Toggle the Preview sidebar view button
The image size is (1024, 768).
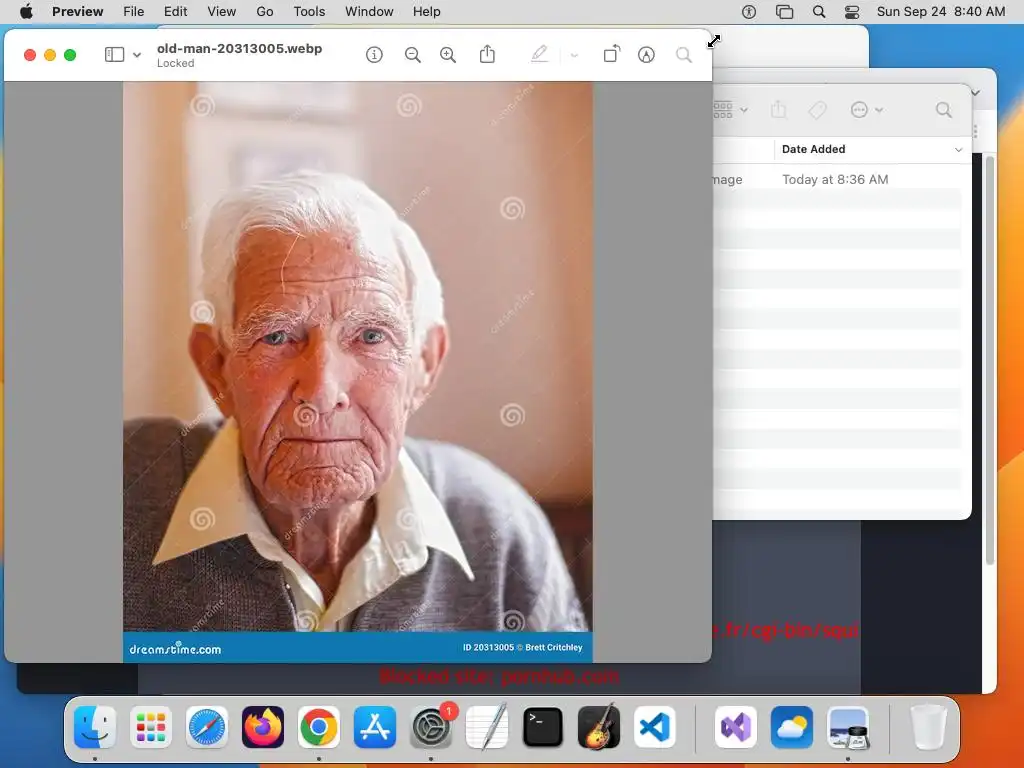click(x=114, y=55)
